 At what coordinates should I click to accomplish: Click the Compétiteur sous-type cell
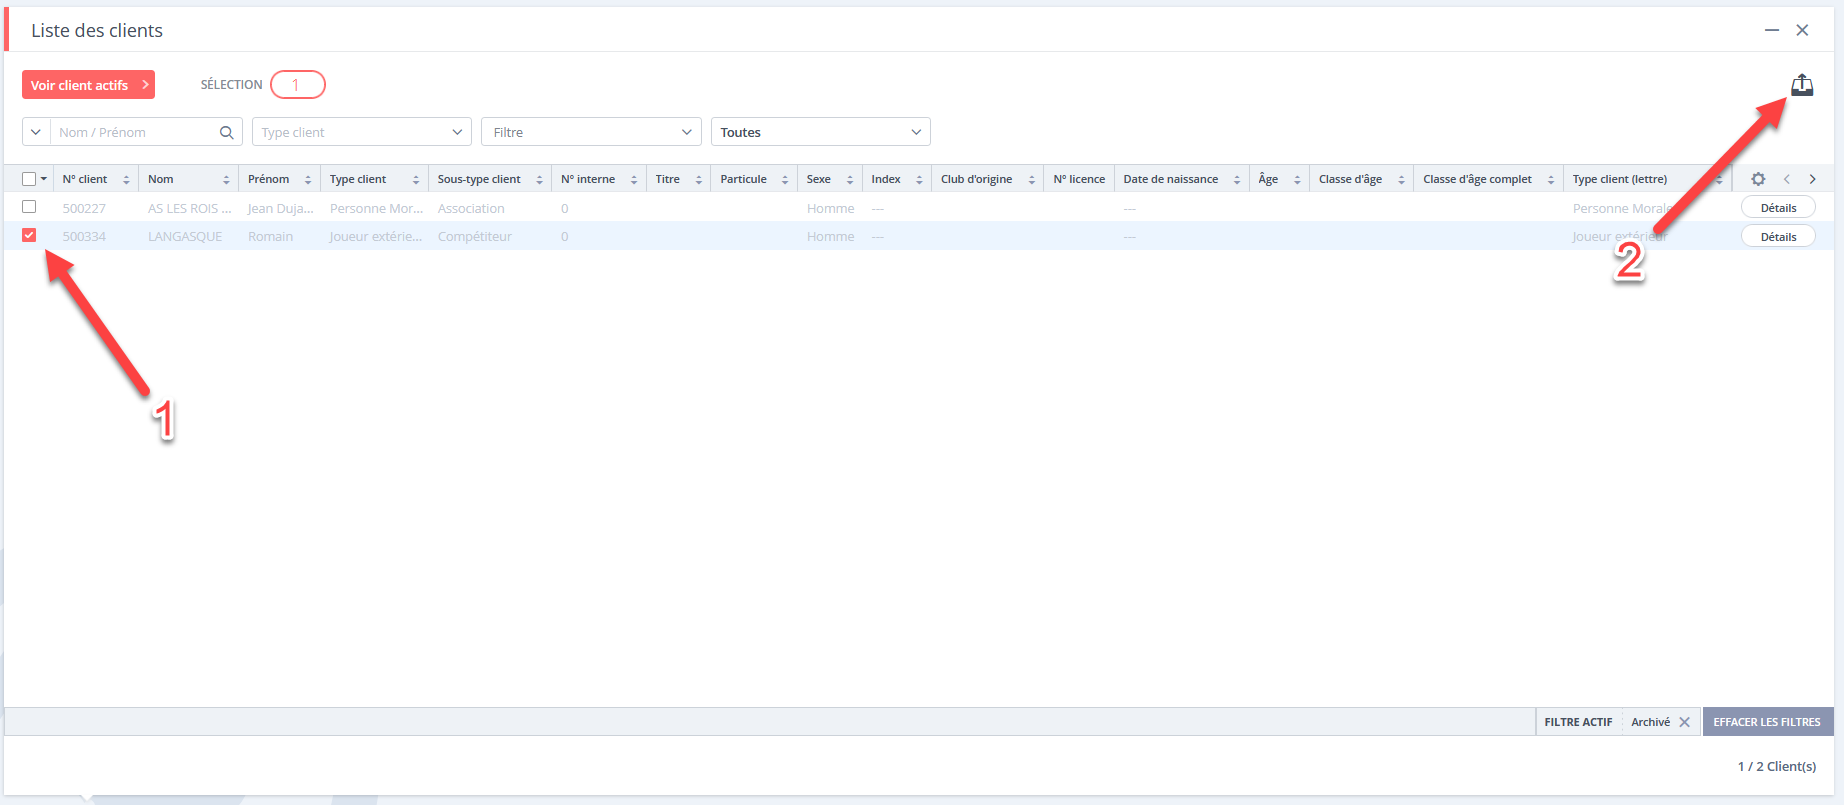[475, 236]
